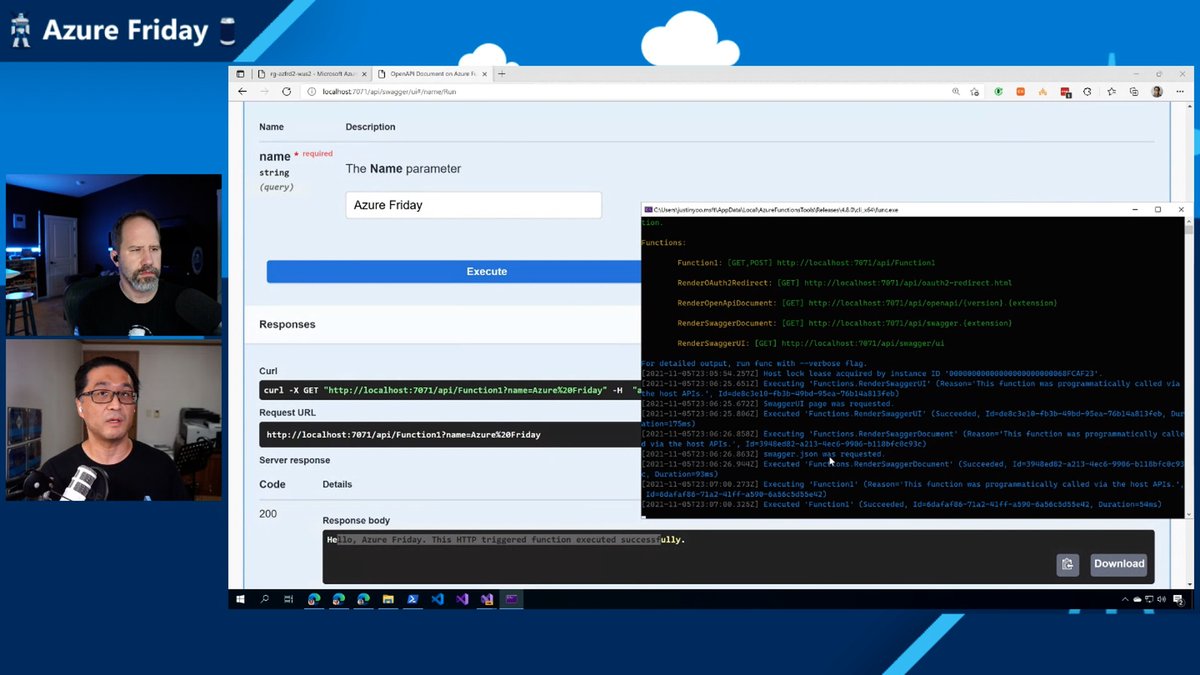Click the browser Refresh icon
The width and height of the screenshot is (1200, 675).
point(286,91)
